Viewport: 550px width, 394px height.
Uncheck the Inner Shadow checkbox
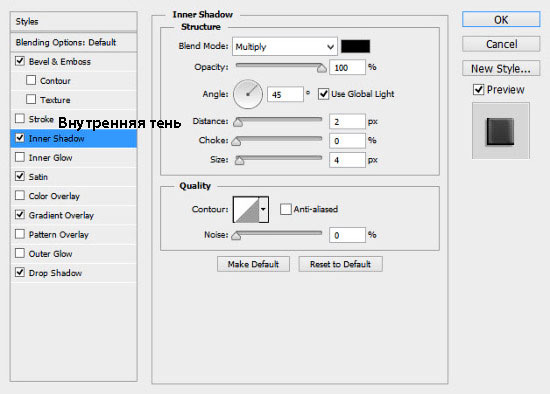click(20, 138)
